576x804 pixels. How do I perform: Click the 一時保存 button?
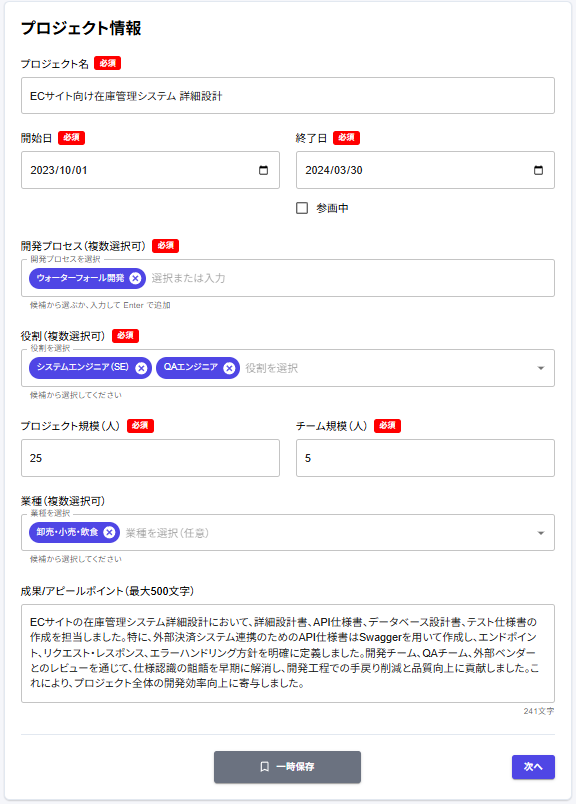coord(287,767)
